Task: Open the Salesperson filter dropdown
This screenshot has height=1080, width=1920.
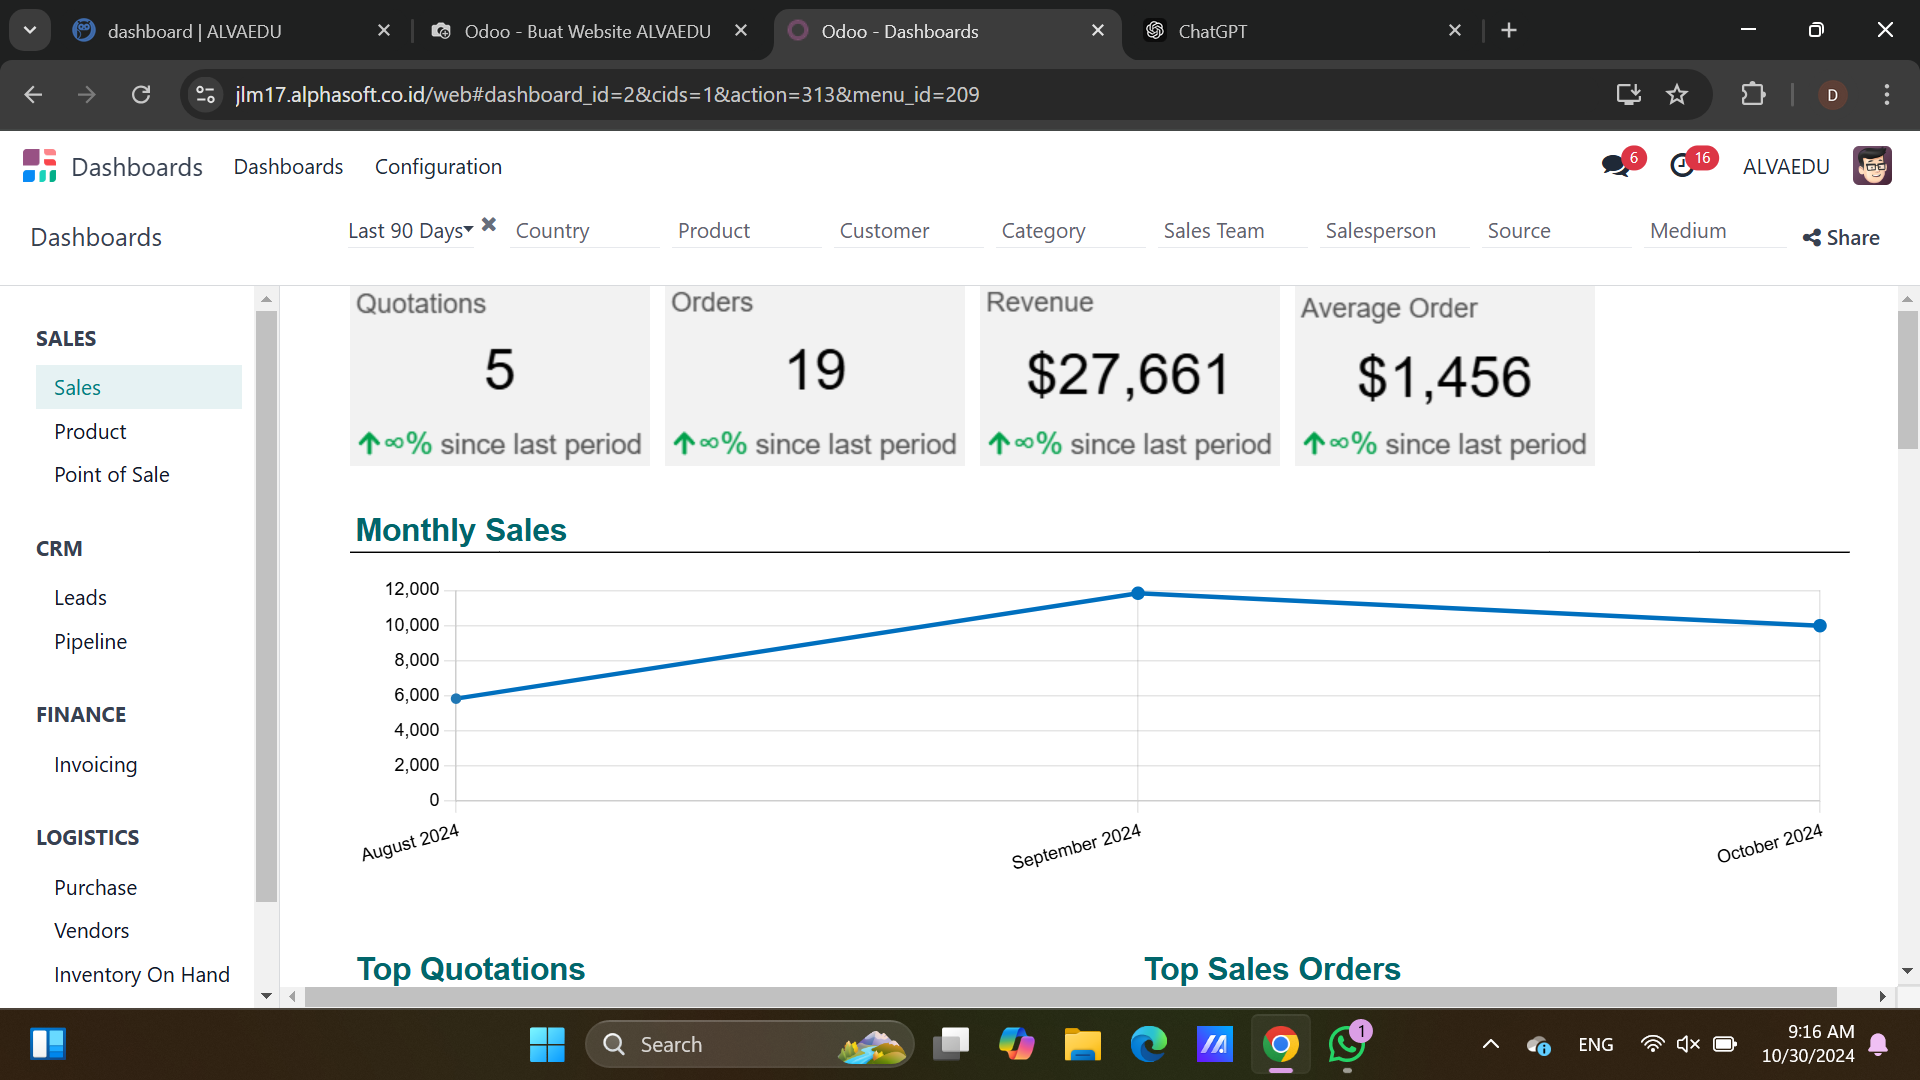Action: 1392,231
